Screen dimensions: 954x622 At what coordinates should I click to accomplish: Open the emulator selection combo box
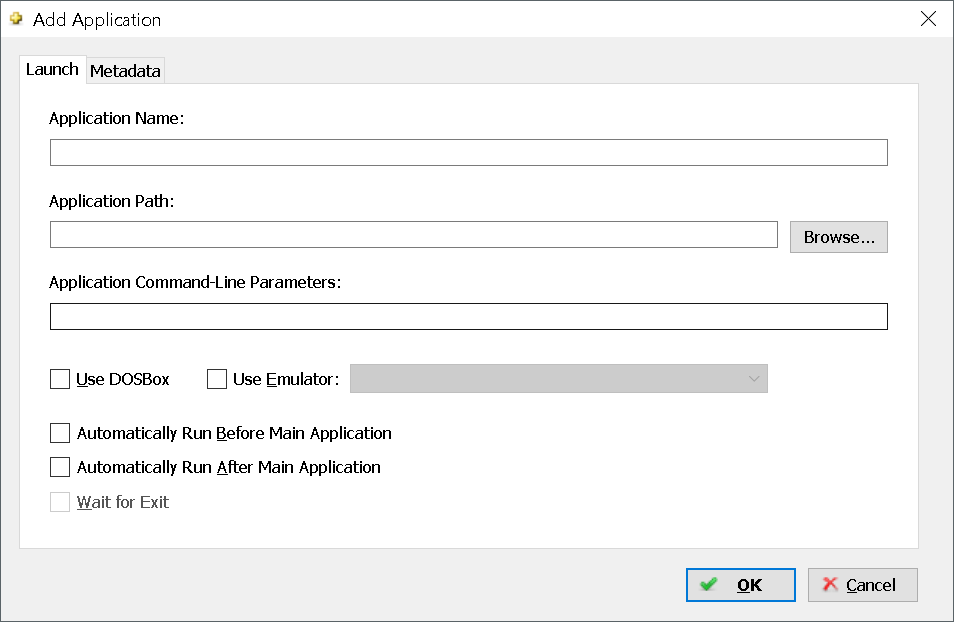pyautogui.click(x=559, y=379)
